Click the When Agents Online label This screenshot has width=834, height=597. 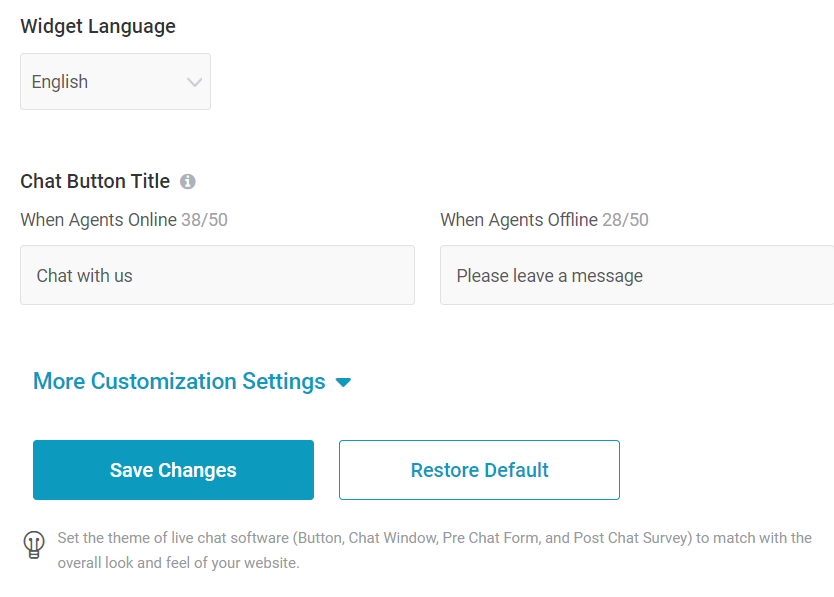click(x=98, y=220)
